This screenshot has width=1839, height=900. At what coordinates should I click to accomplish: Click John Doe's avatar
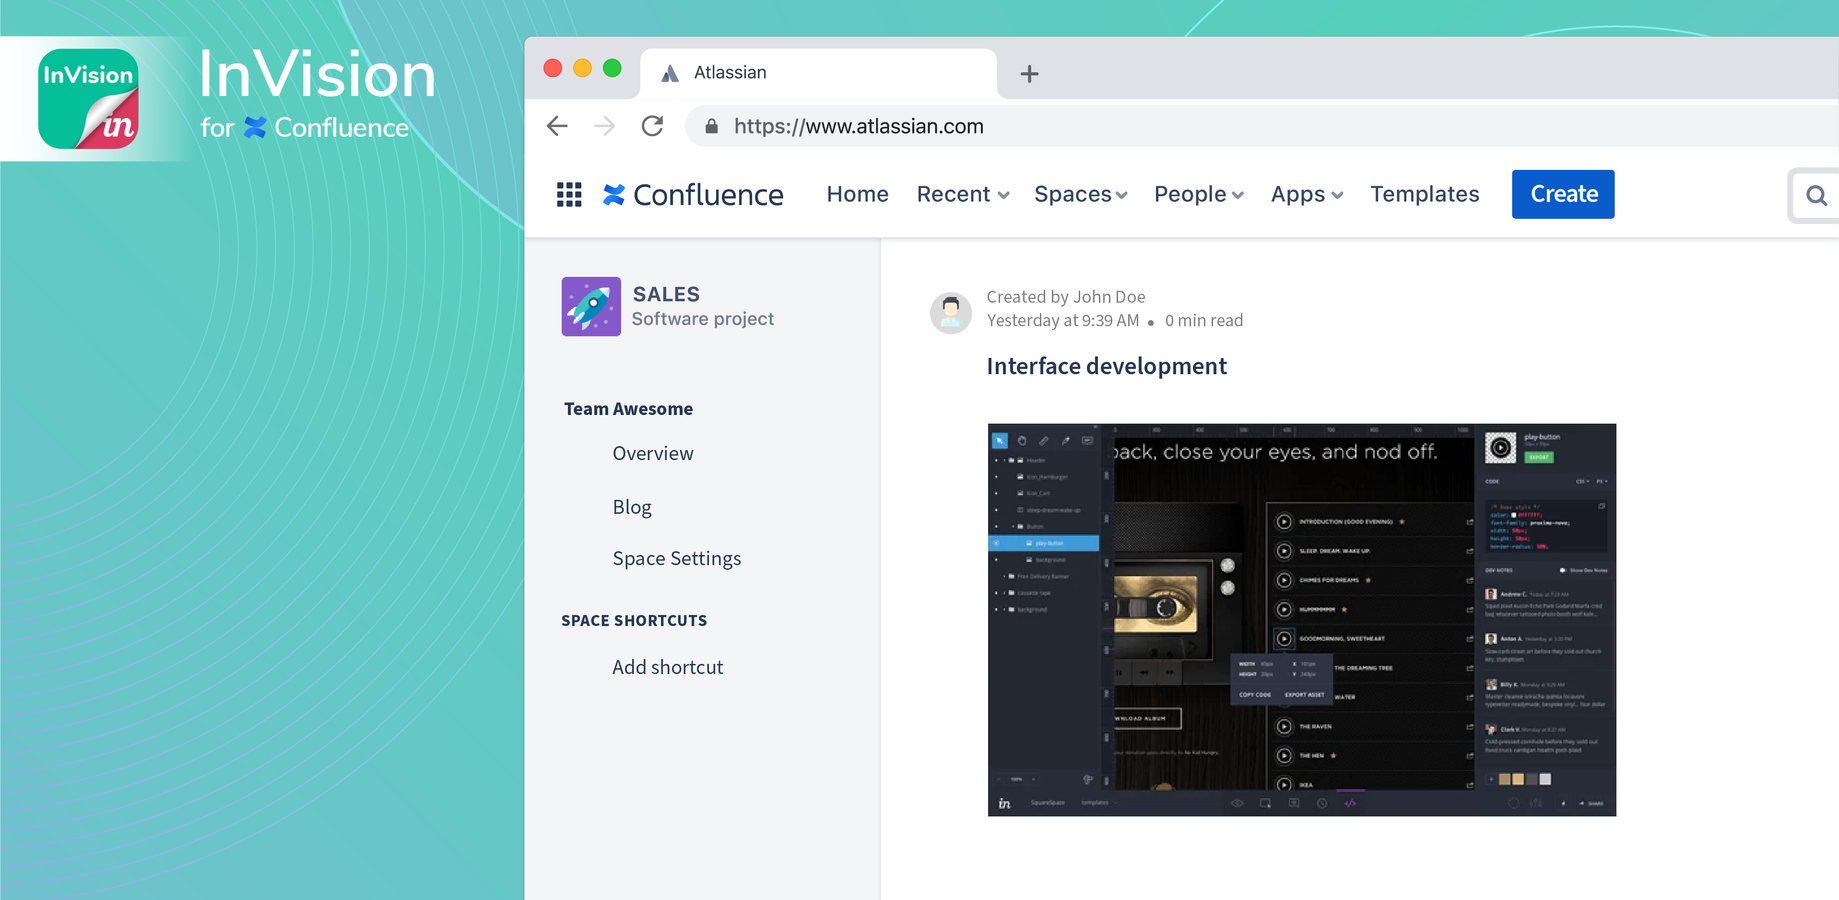pos(951,312)
